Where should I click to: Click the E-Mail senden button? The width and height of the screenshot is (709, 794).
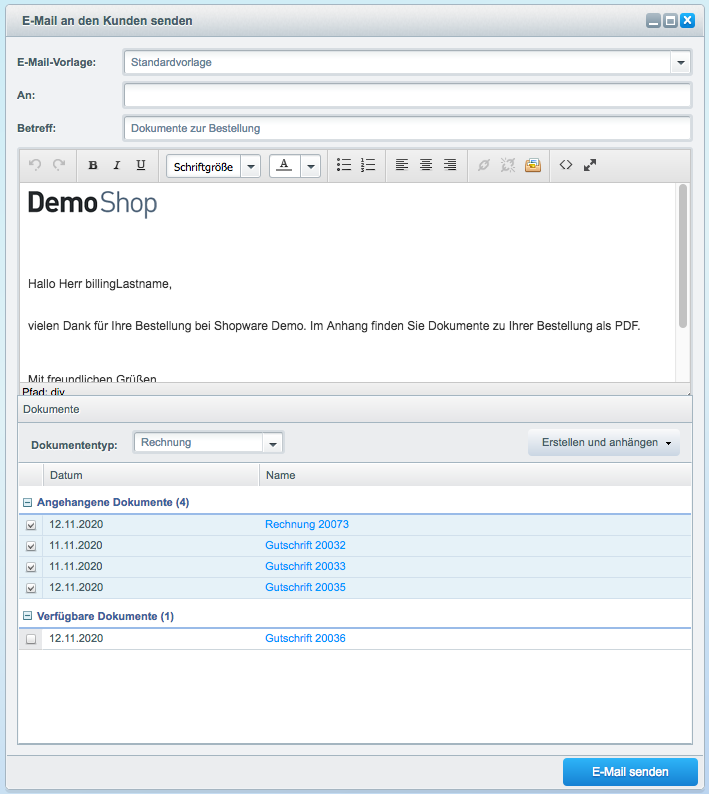click(x=629, y=772)
